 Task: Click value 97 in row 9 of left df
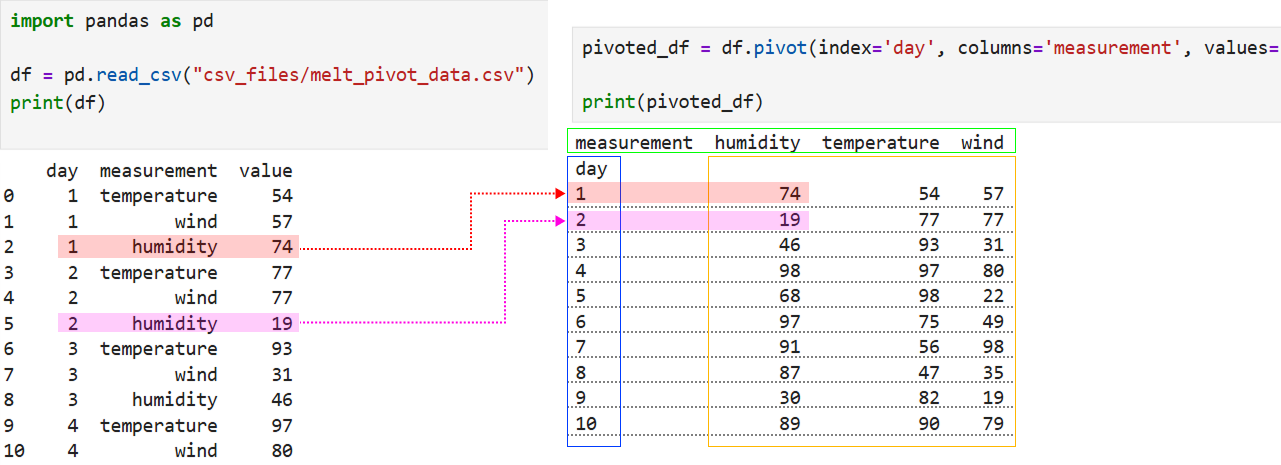281,425
